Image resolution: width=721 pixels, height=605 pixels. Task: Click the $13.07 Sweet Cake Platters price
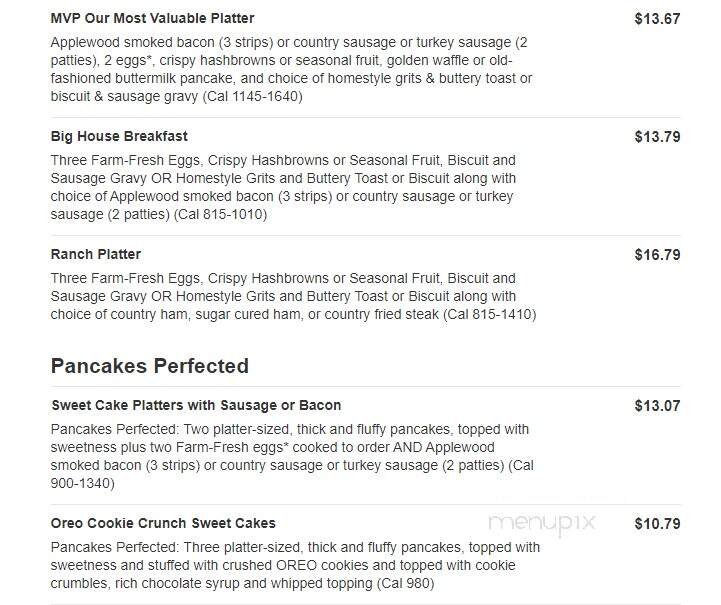pyautogui.click(x=657, y=405)
